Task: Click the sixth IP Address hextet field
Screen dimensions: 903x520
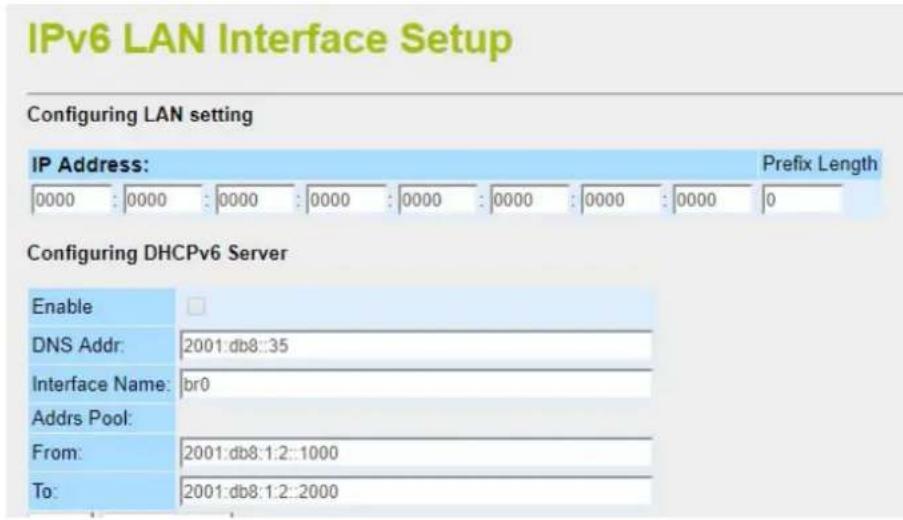Action: [x=529, y=200]
